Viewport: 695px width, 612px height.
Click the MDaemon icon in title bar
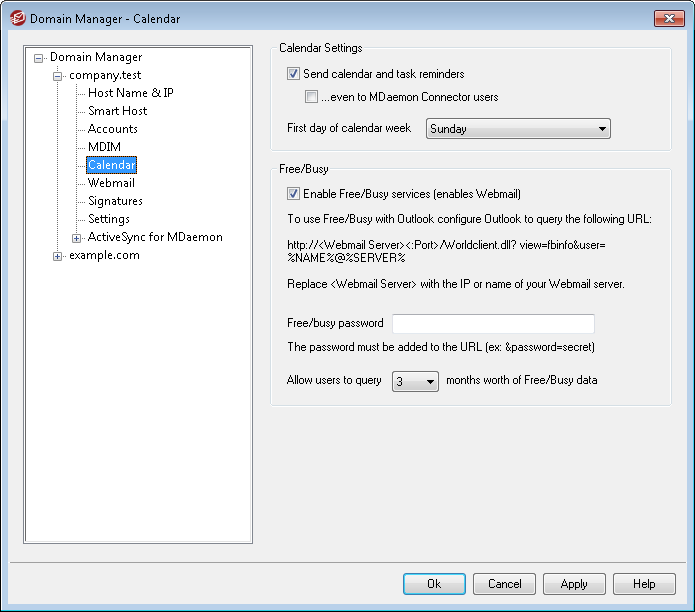(16, 18)
